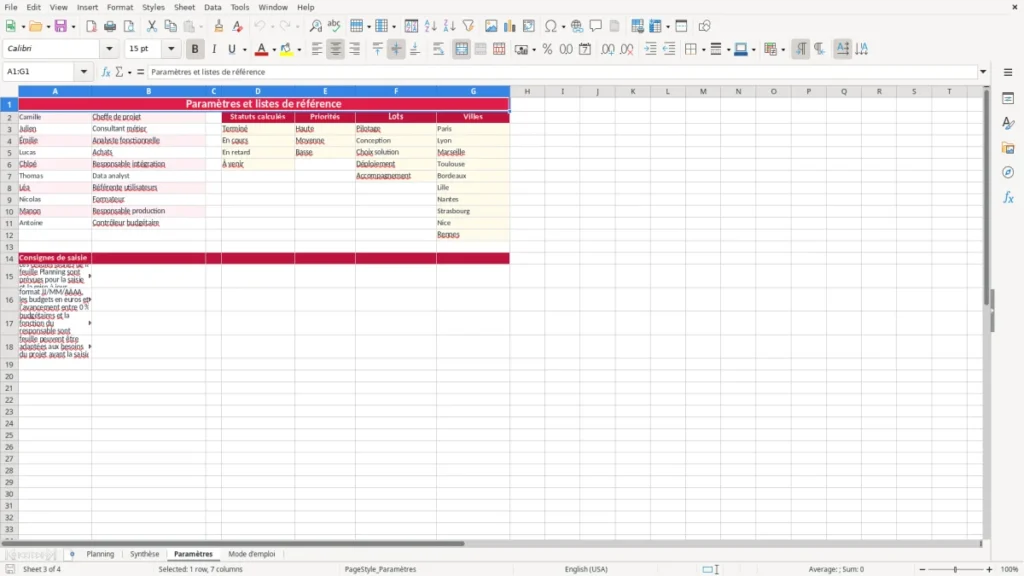
Task: Format as Percent icon
Action: click(547, 49)
